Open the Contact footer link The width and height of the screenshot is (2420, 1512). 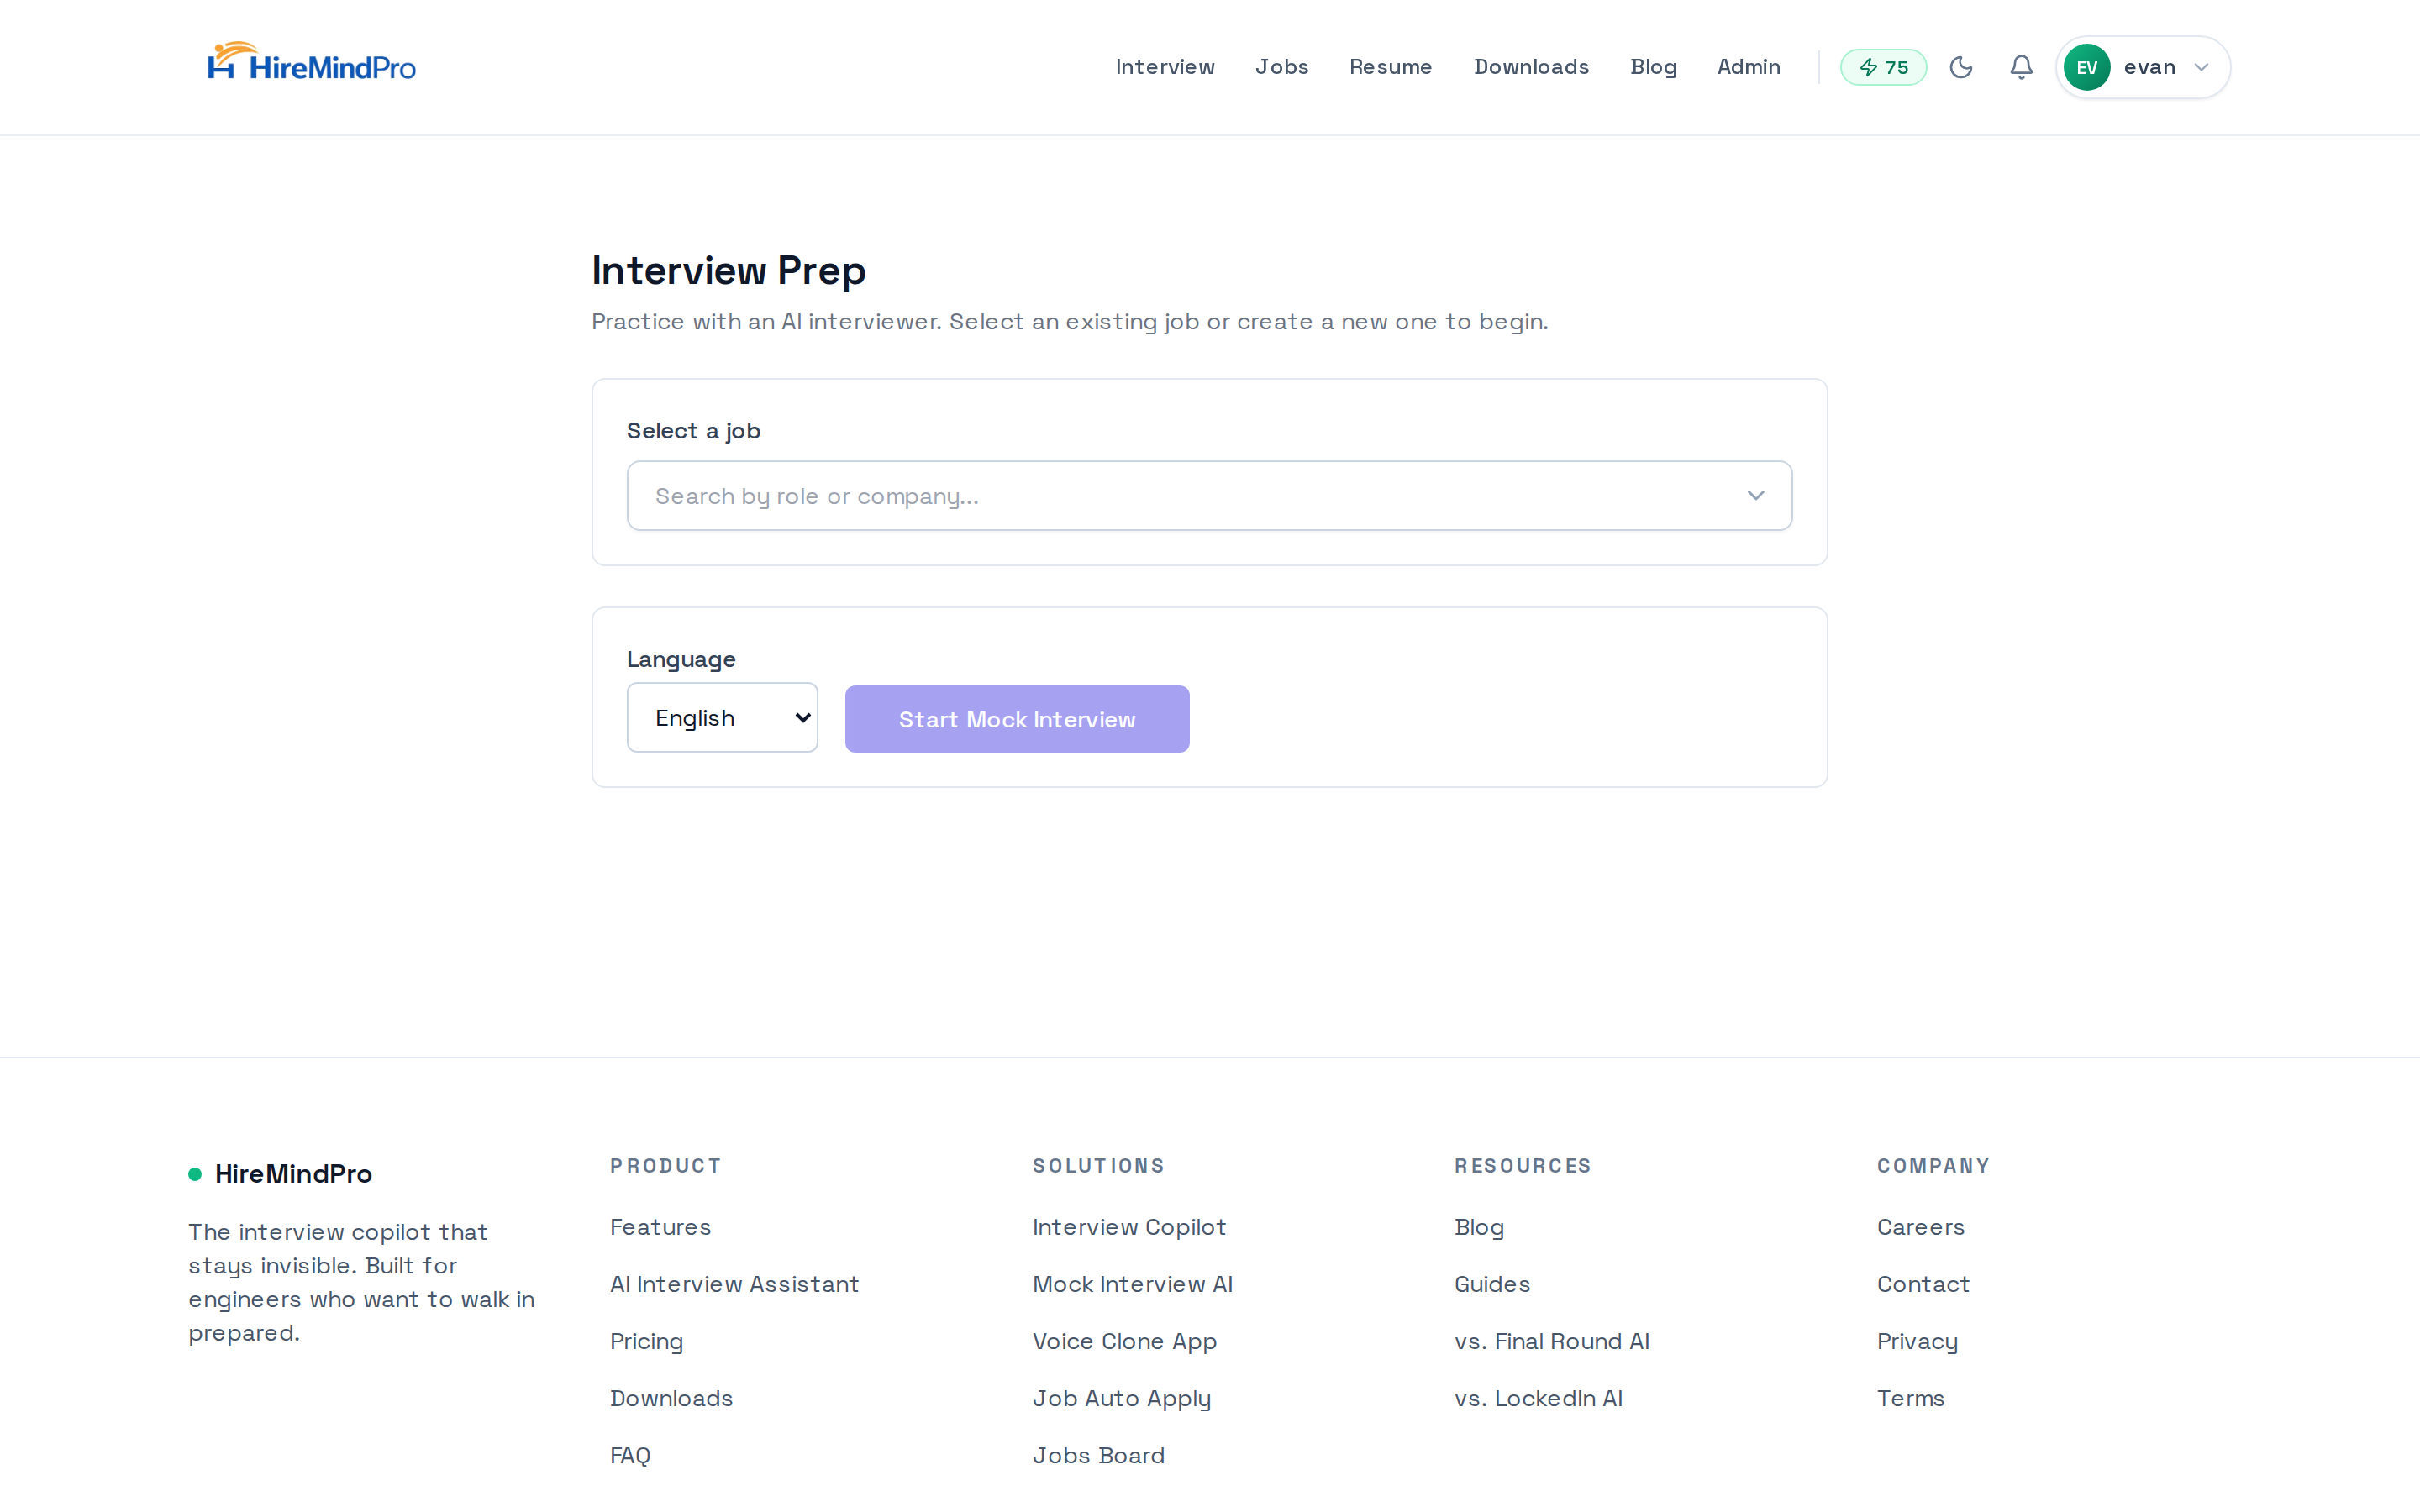(x=1923, y=1284)
